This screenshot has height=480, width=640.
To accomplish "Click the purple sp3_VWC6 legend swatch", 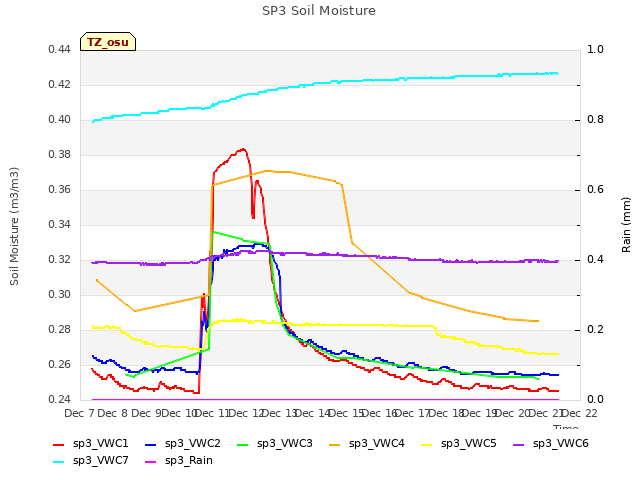I will coord(519,445).
